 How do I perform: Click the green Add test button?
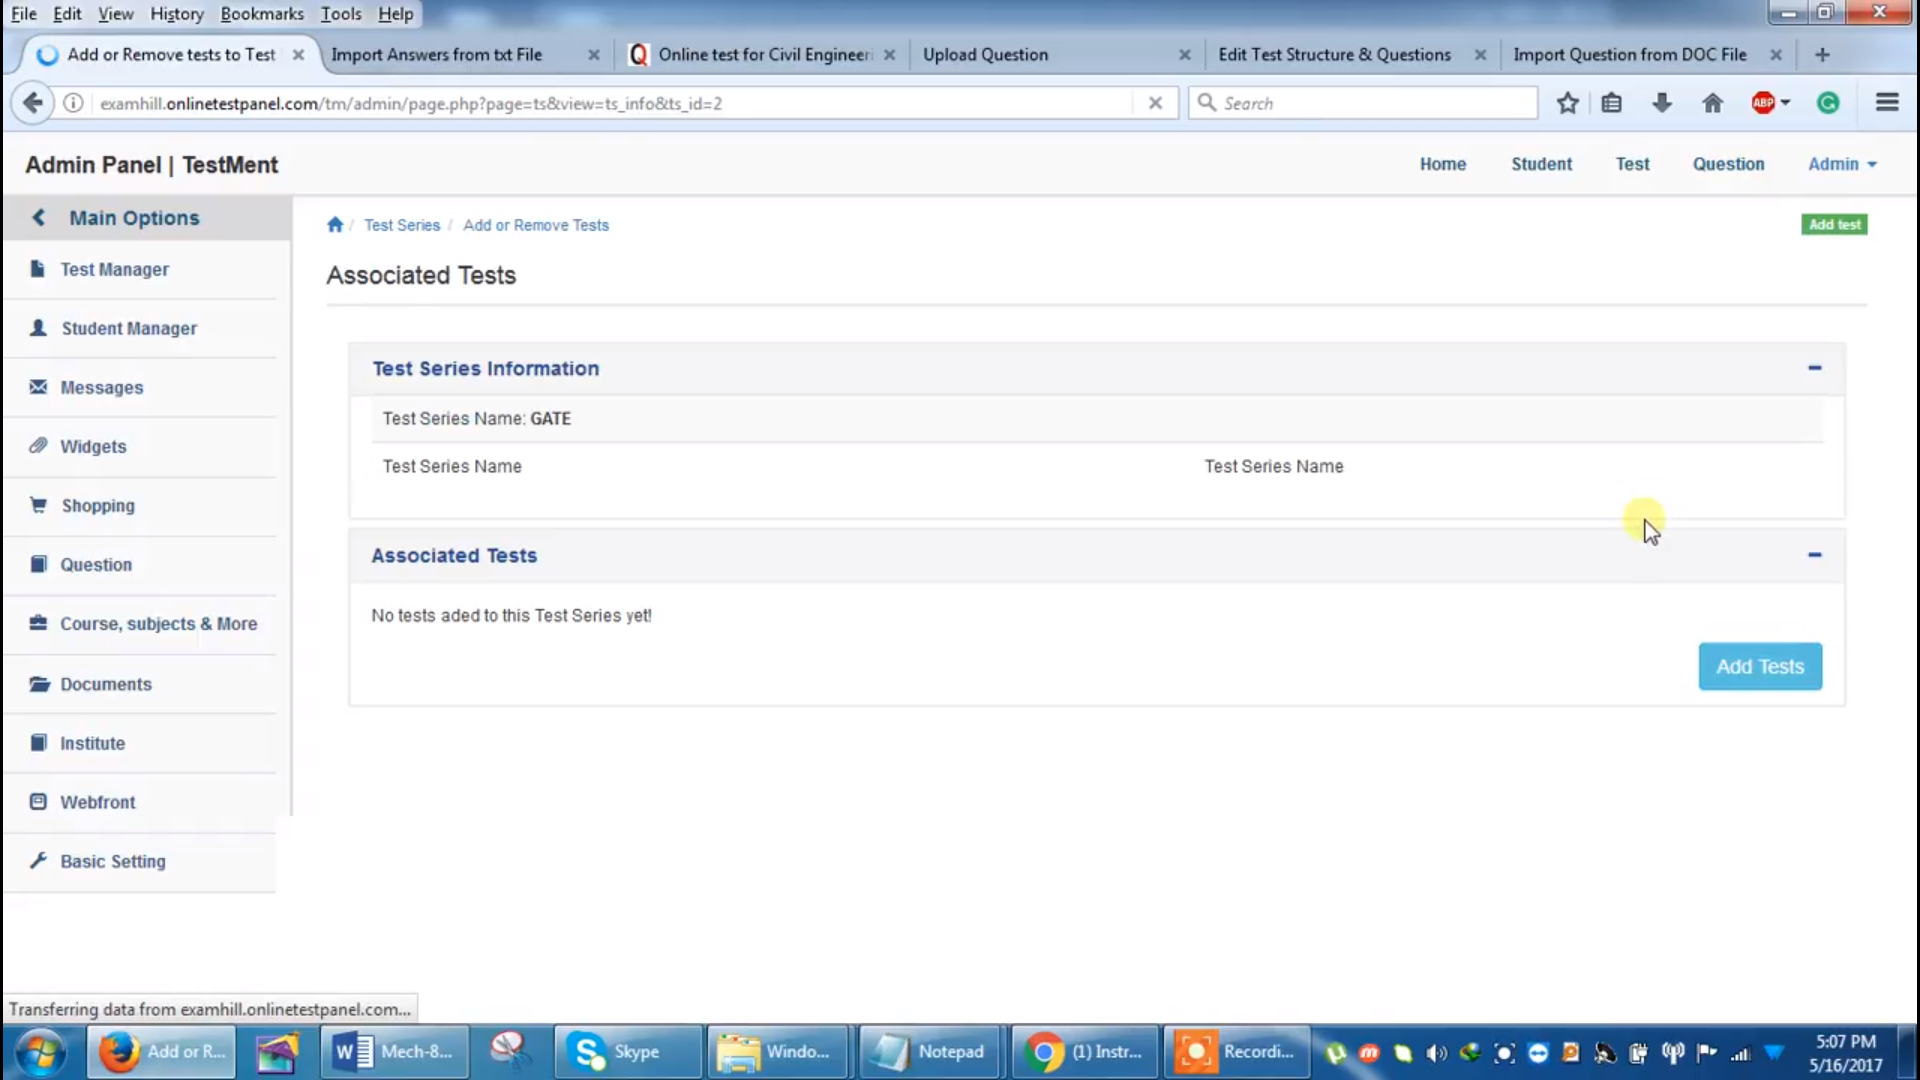click(x=1834, y=225)
